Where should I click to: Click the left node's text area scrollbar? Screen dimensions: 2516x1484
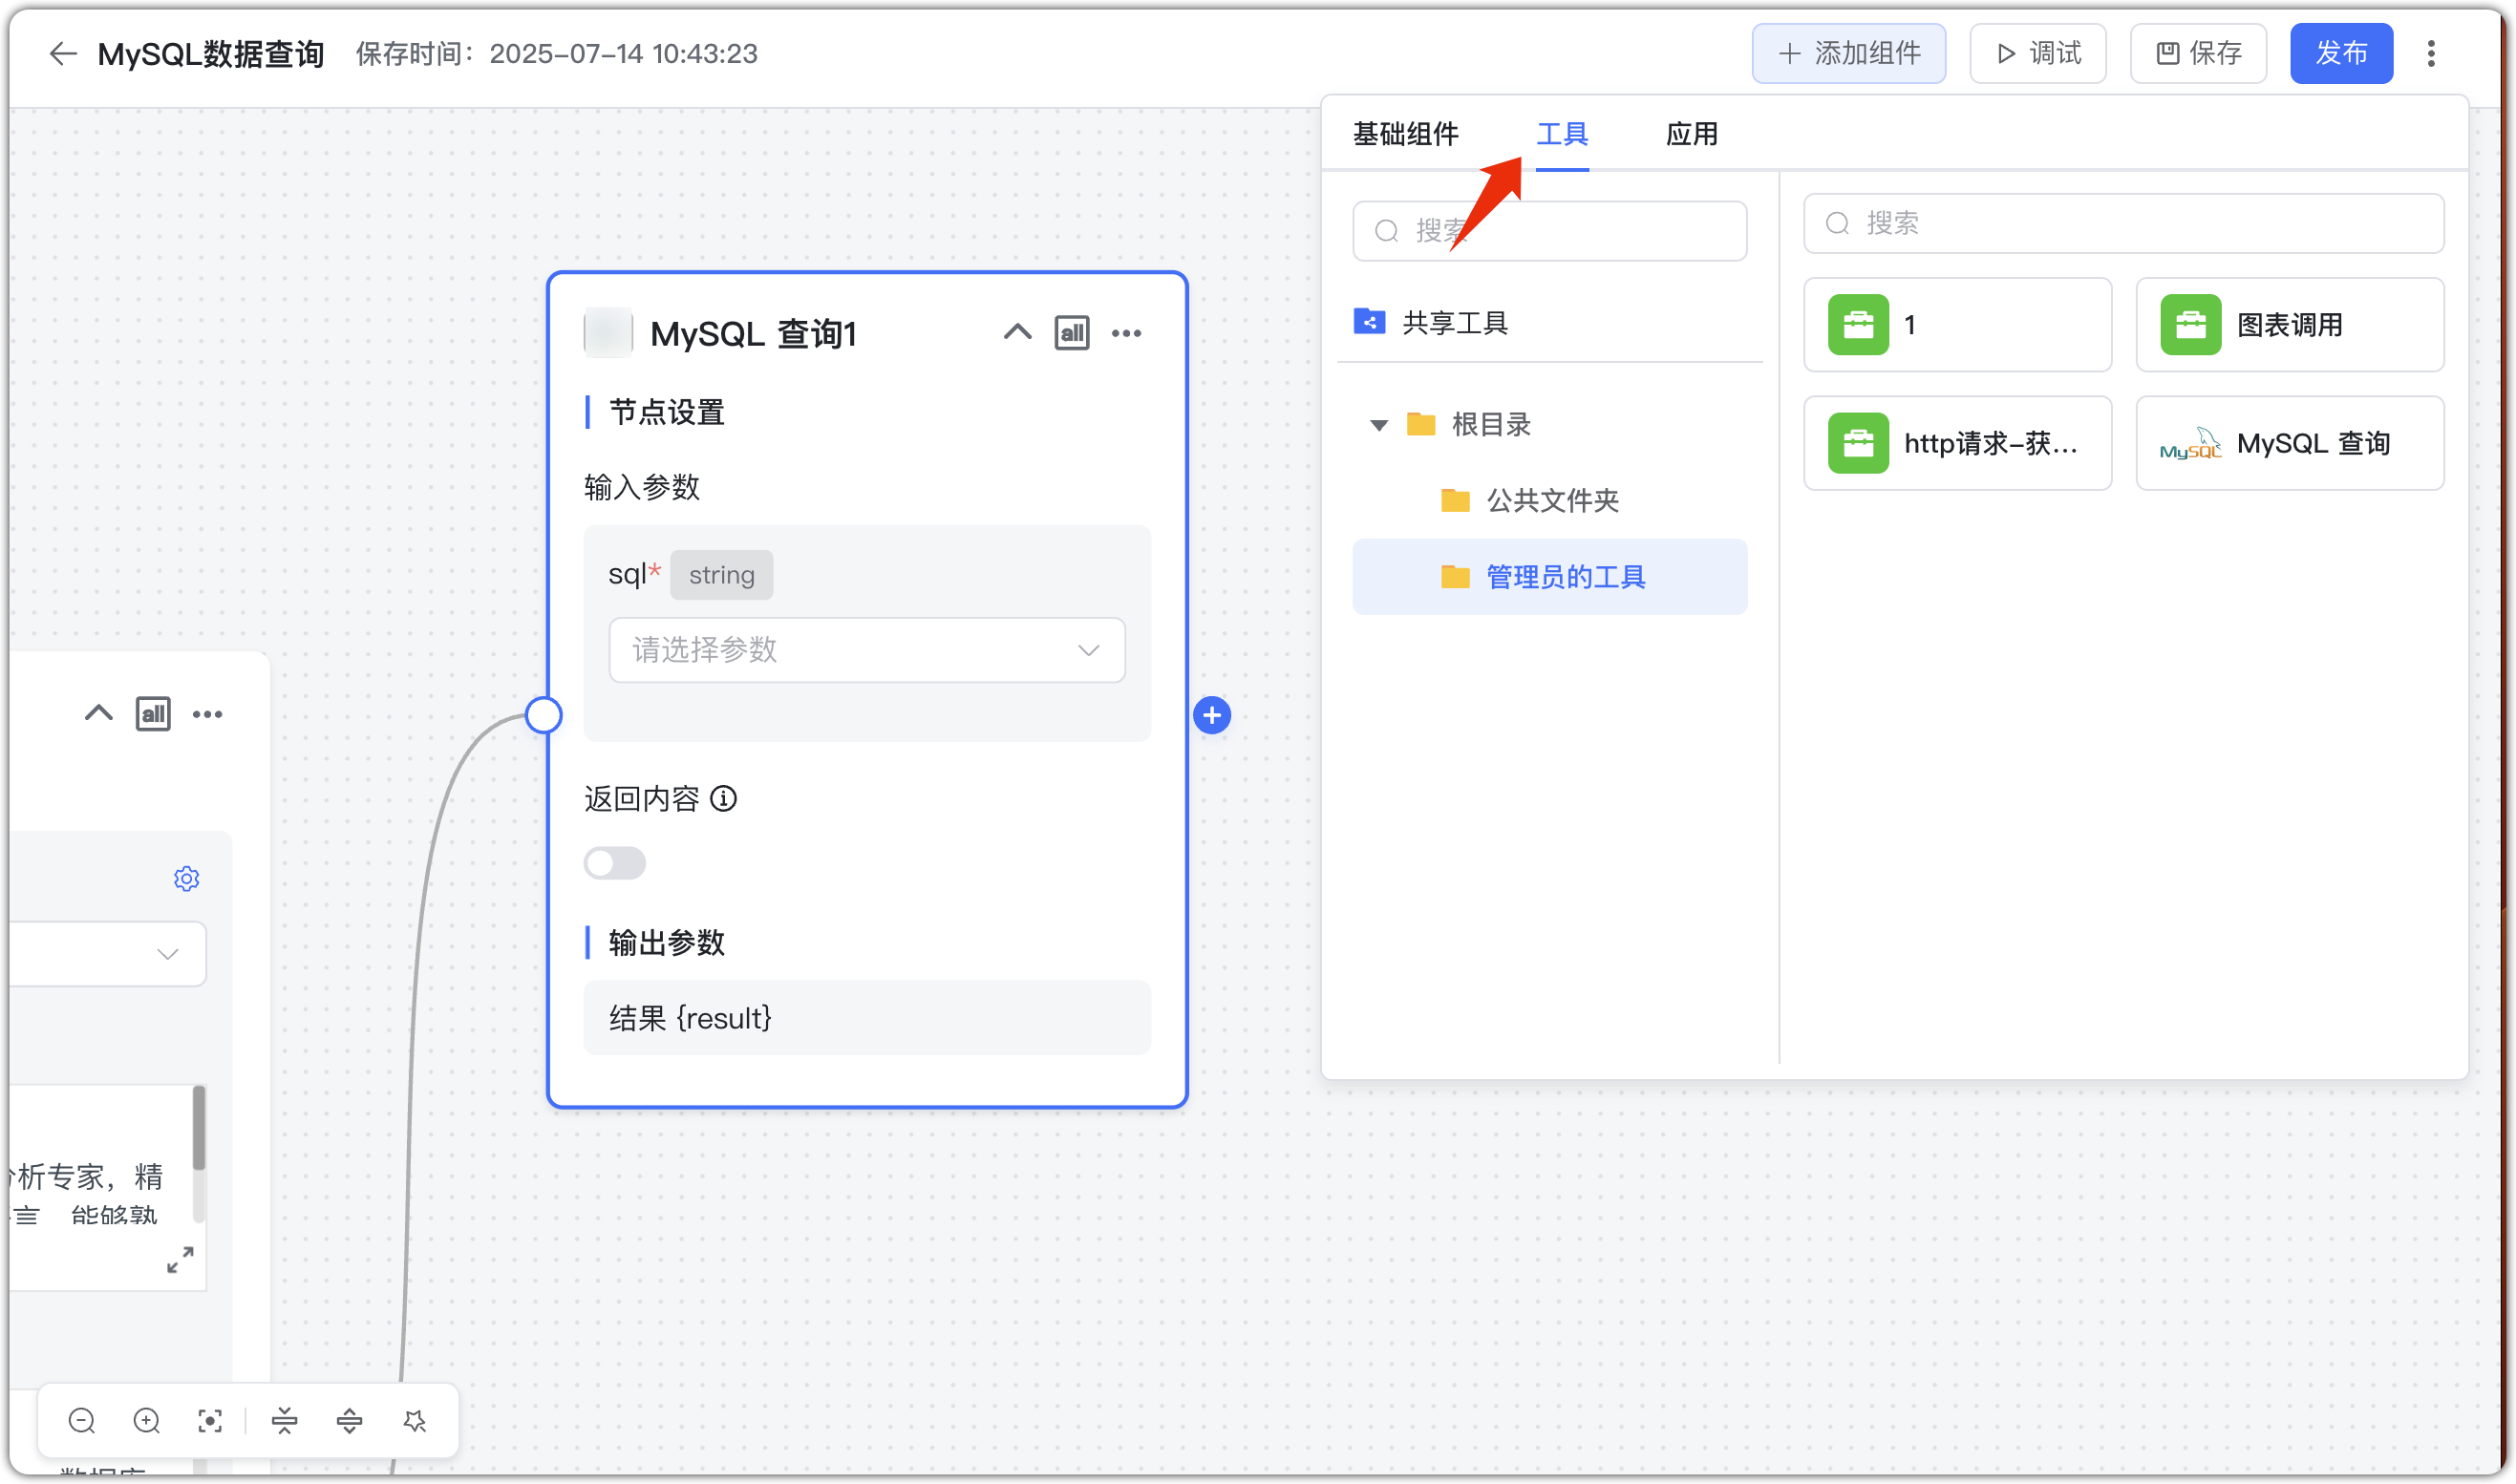point(199,1128)
